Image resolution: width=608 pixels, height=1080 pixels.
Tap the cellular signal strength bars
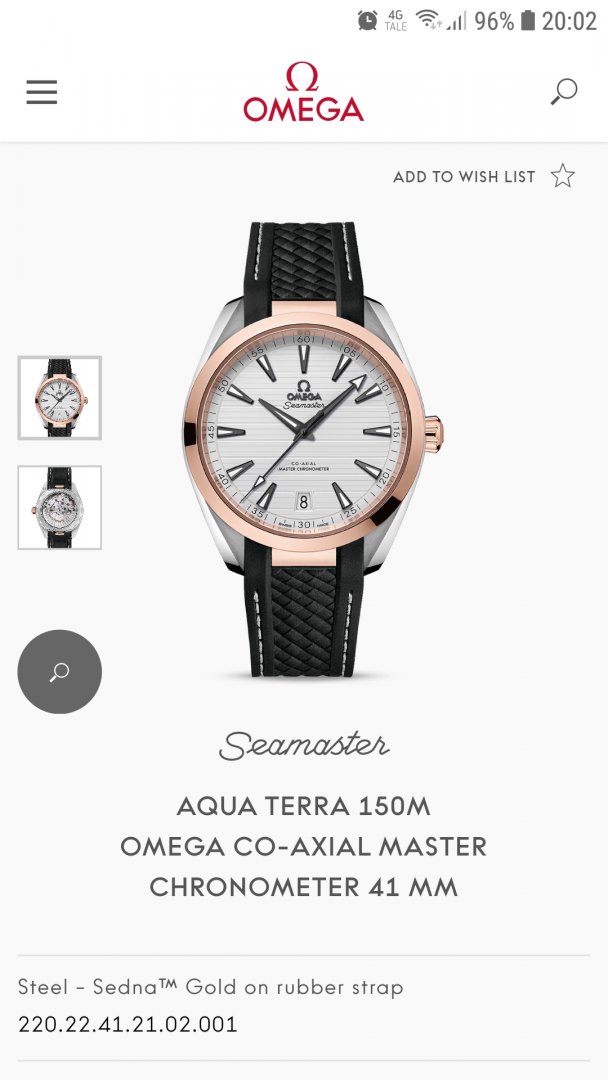[x=457, y=21]
